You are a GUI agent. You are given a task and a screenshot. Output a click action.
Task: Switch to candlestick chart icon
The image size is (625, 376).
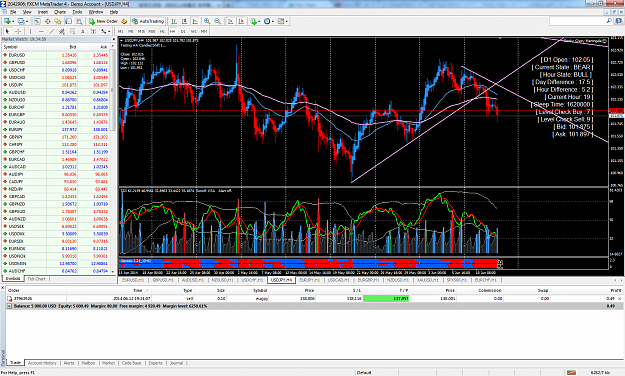pos(185,21)
